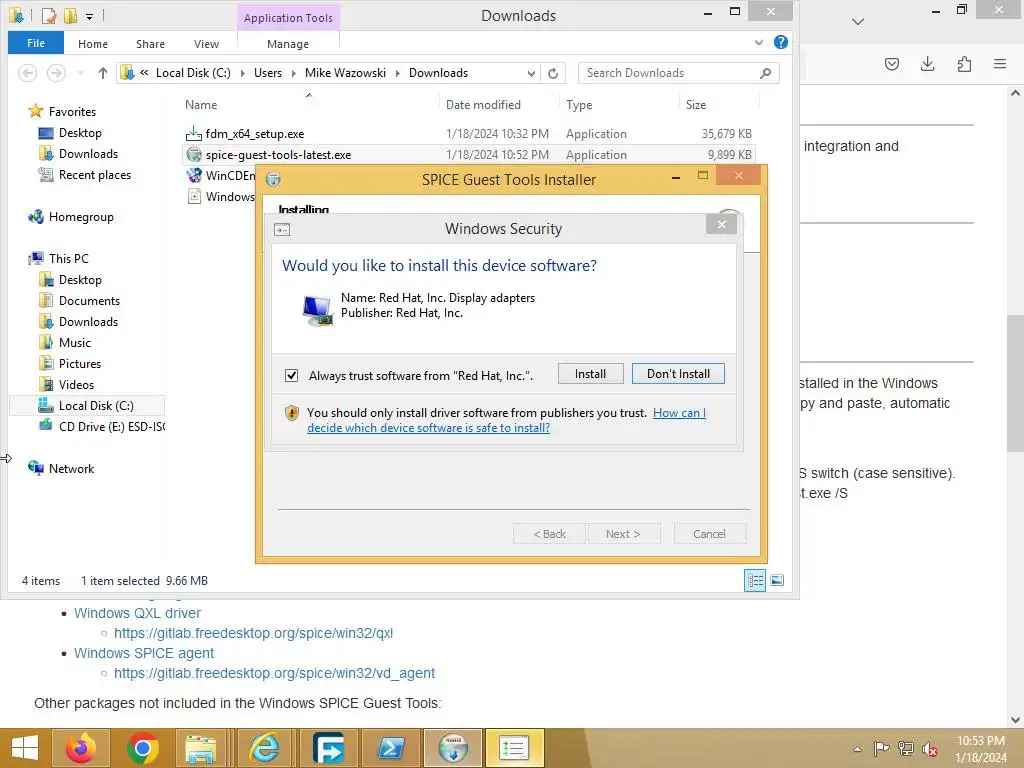Select Documents under This PC
This screenshot has height=768, width=1024.
click(89, 300)
